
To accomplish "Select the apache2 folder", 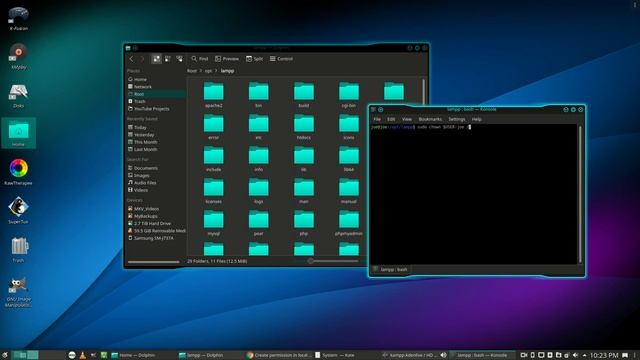I will click(213, 95).
